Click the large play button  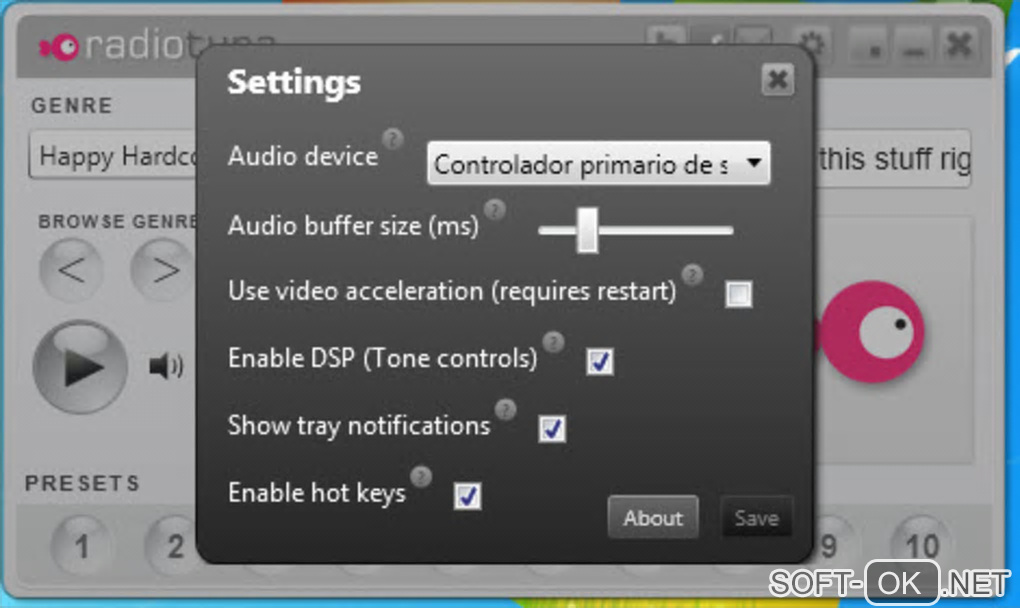(x=80, y=367)
